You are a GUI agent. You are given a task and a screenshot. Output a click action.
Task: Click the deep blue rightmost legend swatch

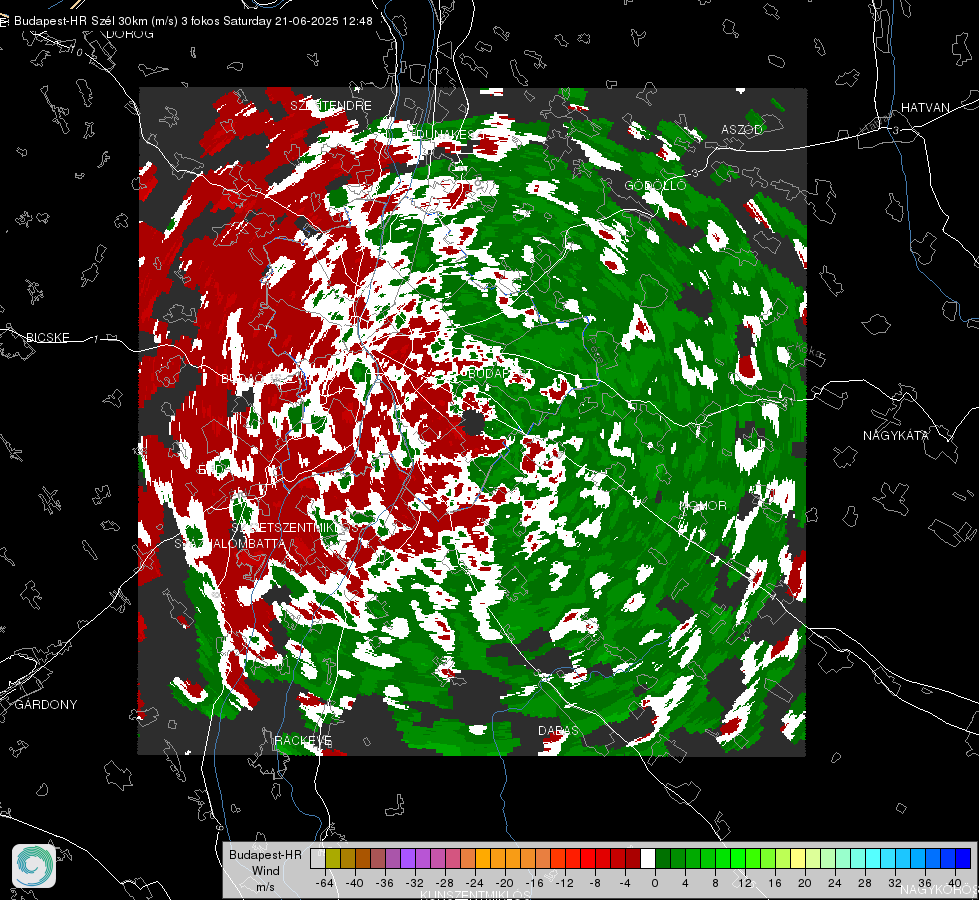964,858
